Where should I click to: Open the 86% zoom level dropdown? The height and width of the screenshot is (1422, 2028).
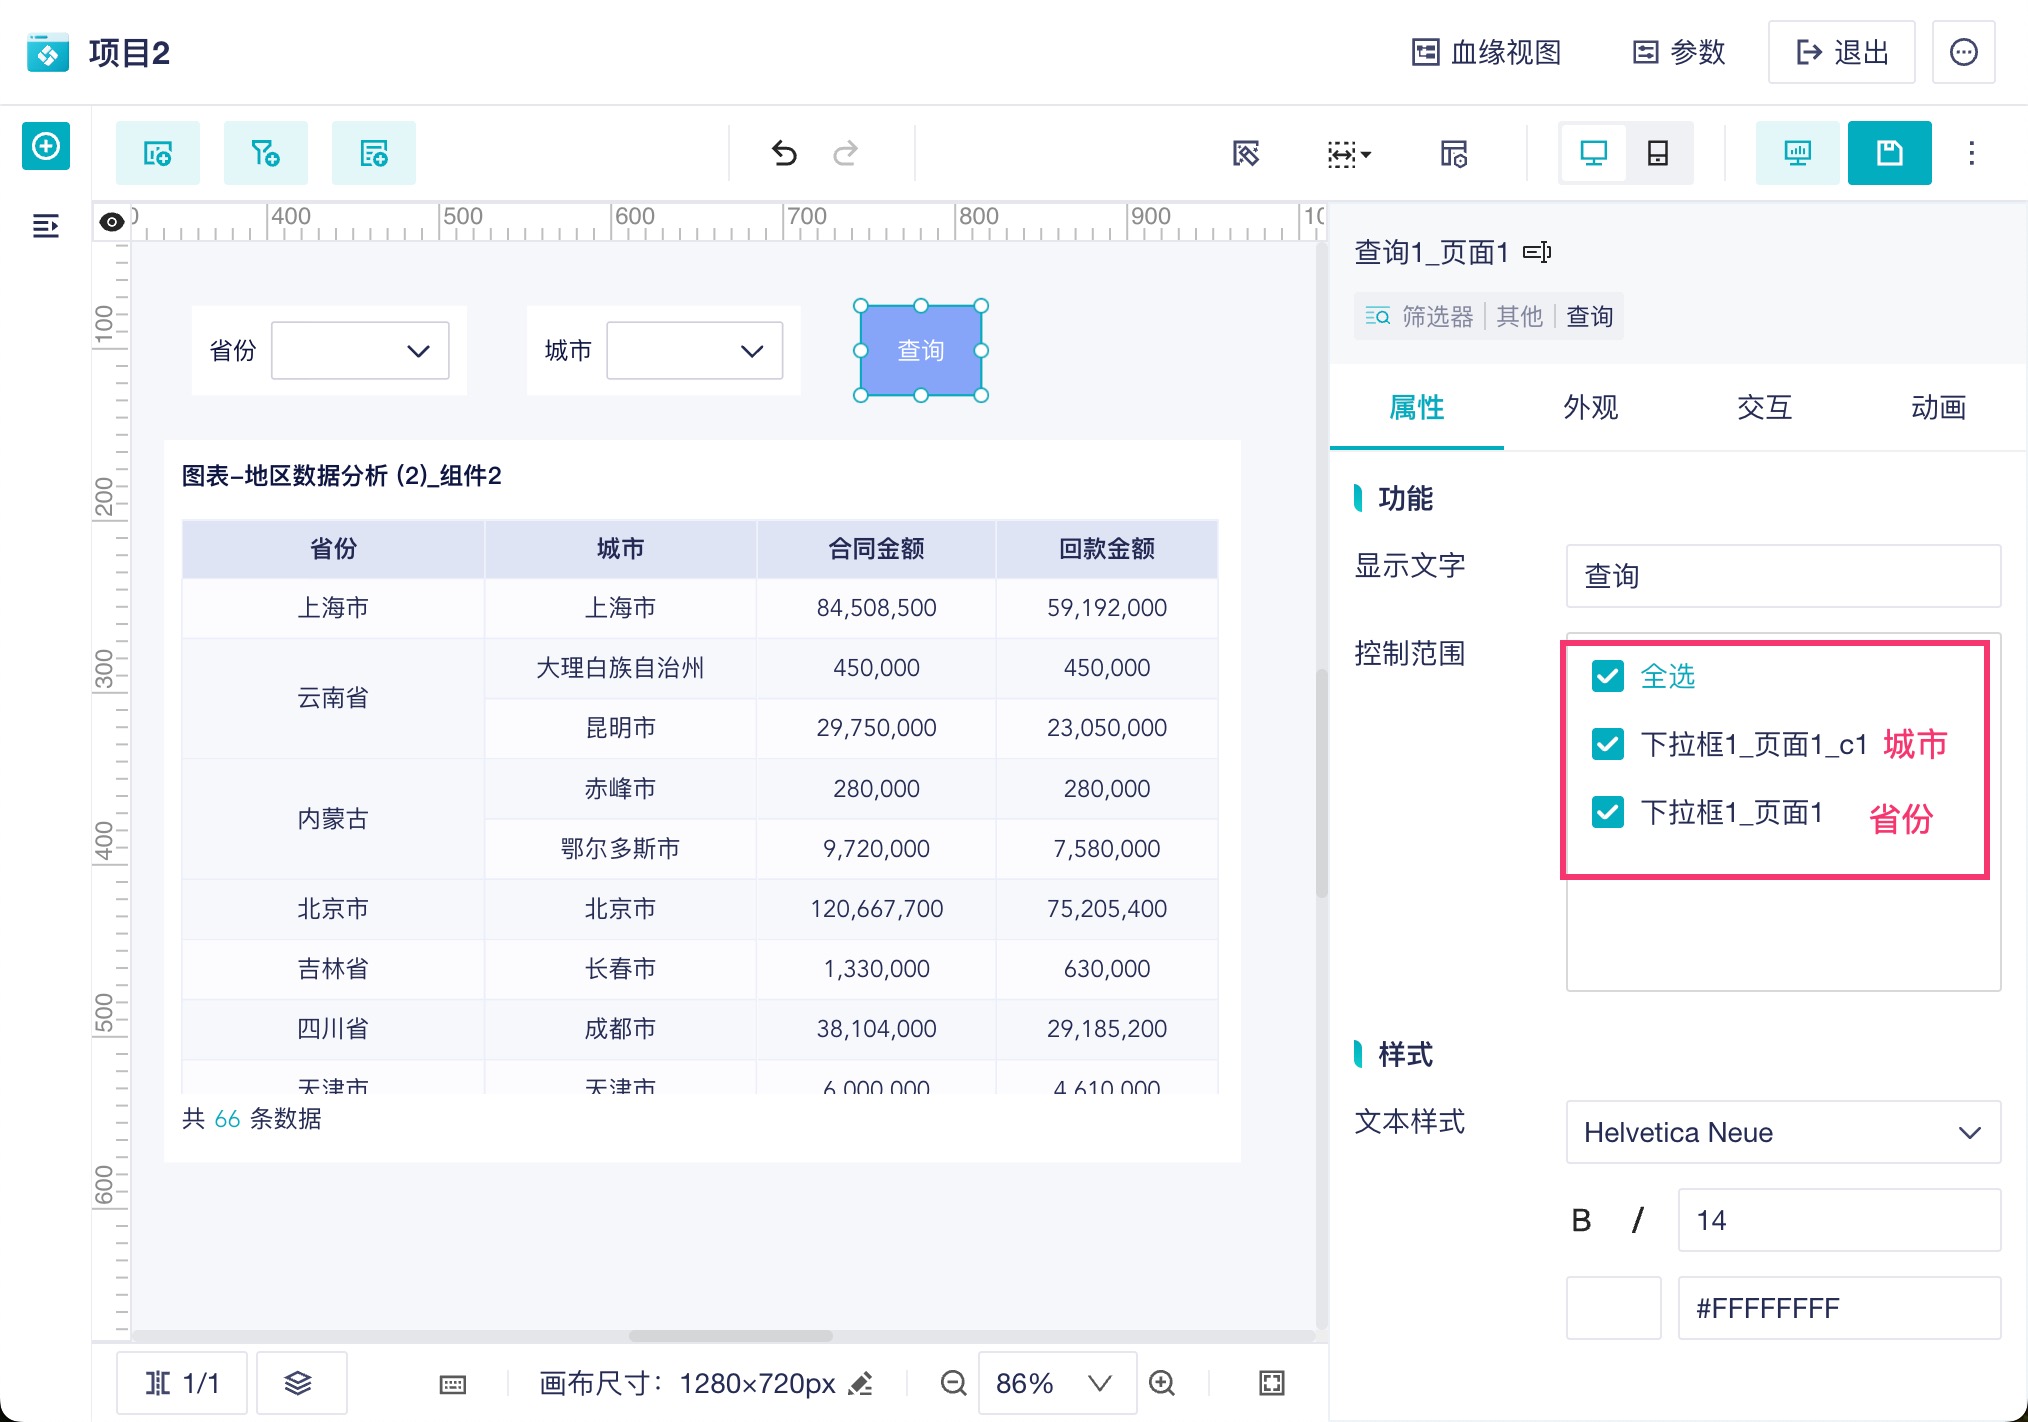click(1055, 1383)
